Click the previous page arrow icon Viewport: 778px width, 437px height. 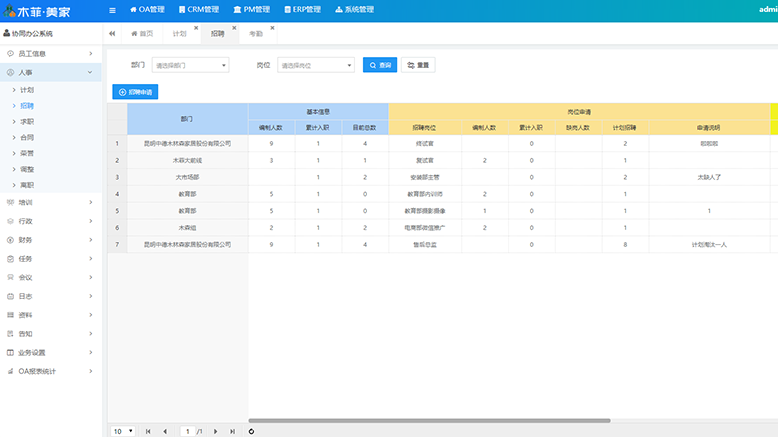point(165,431)
